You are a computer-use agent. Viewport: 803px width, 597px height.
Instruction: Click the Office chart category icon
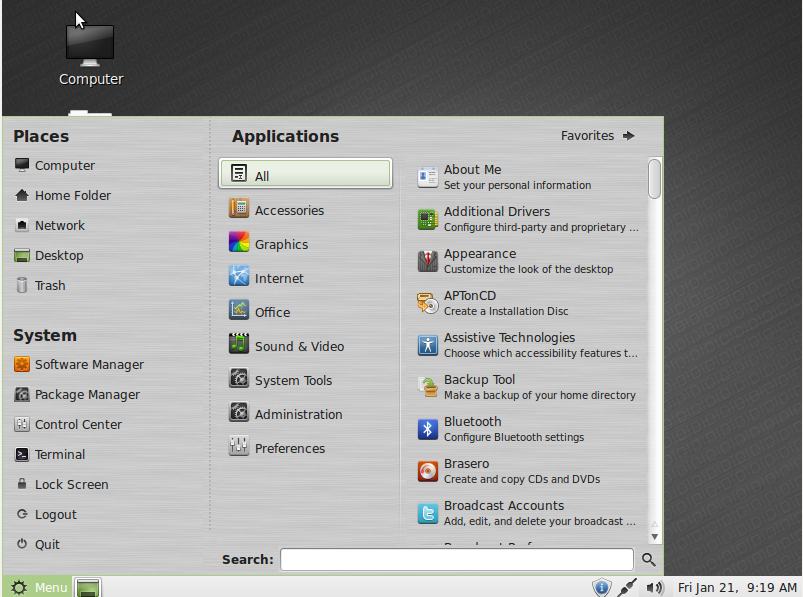239,310
